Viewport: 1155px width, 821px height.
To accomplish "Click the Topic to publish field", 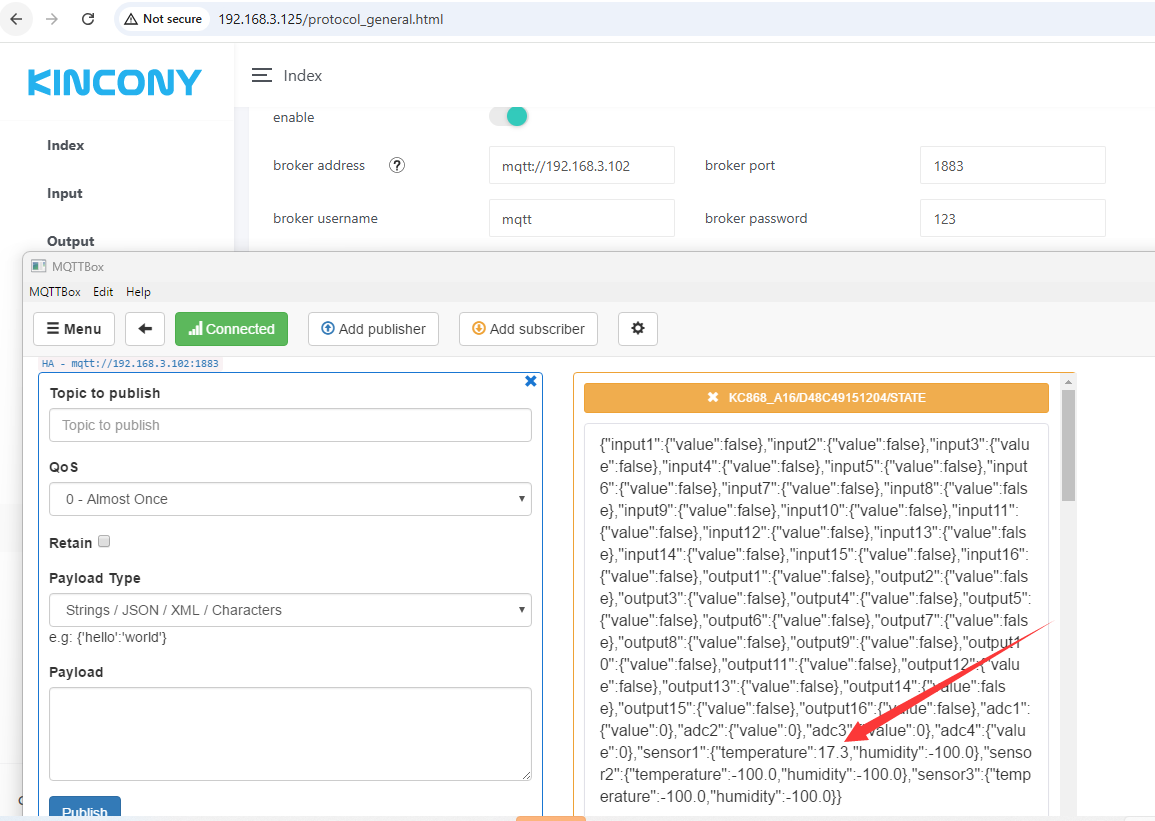I will click(x=290, y=425).
